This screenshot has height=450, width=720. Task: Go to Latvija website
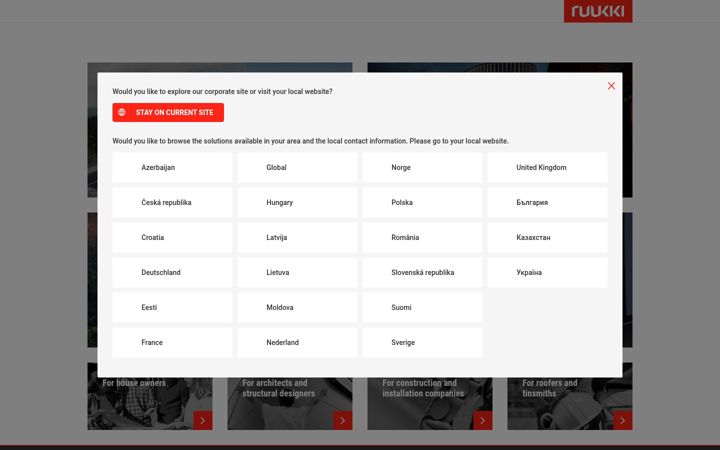pyautogui.click(x=297, y=237)
